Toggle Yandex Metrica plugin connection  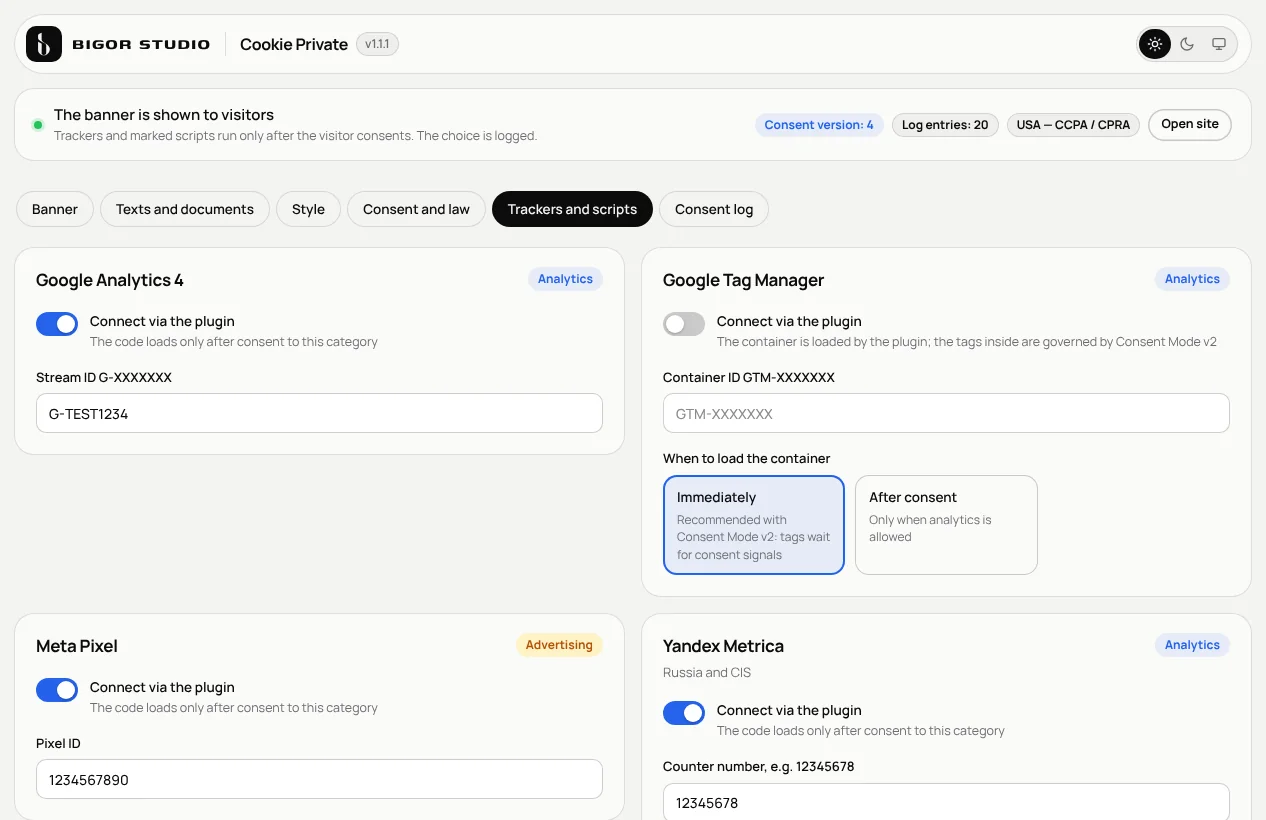tap(684, 713)
